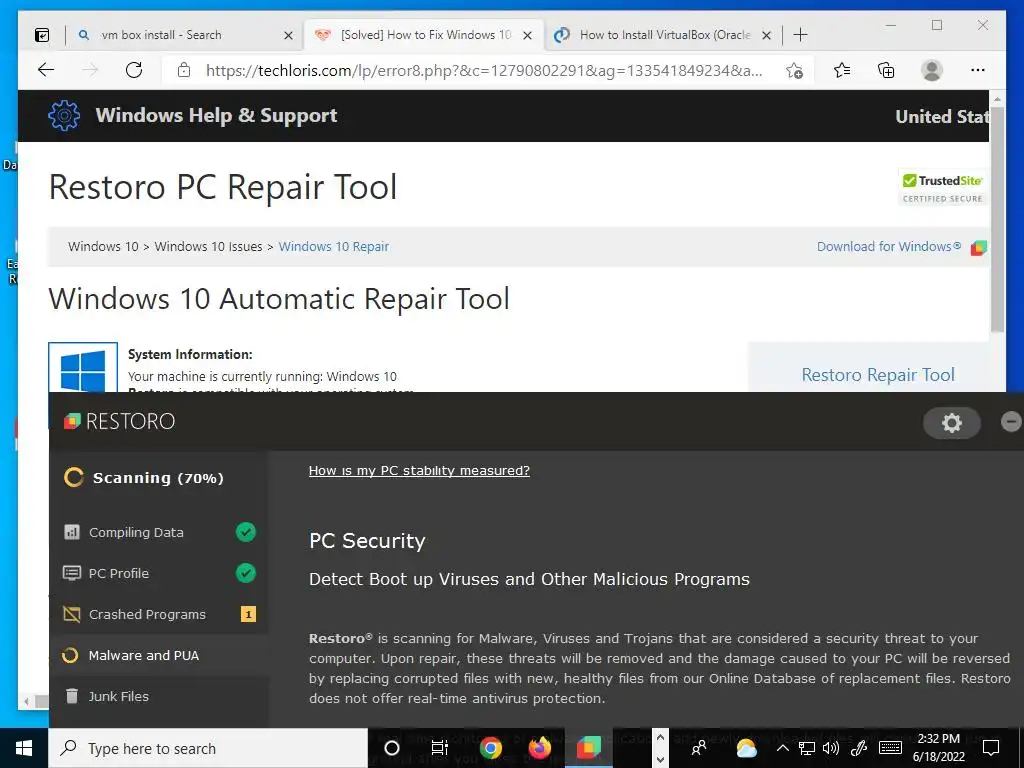Click the Restoro taskbar icon
The image size is (1024, 768).
click(588, 748)
